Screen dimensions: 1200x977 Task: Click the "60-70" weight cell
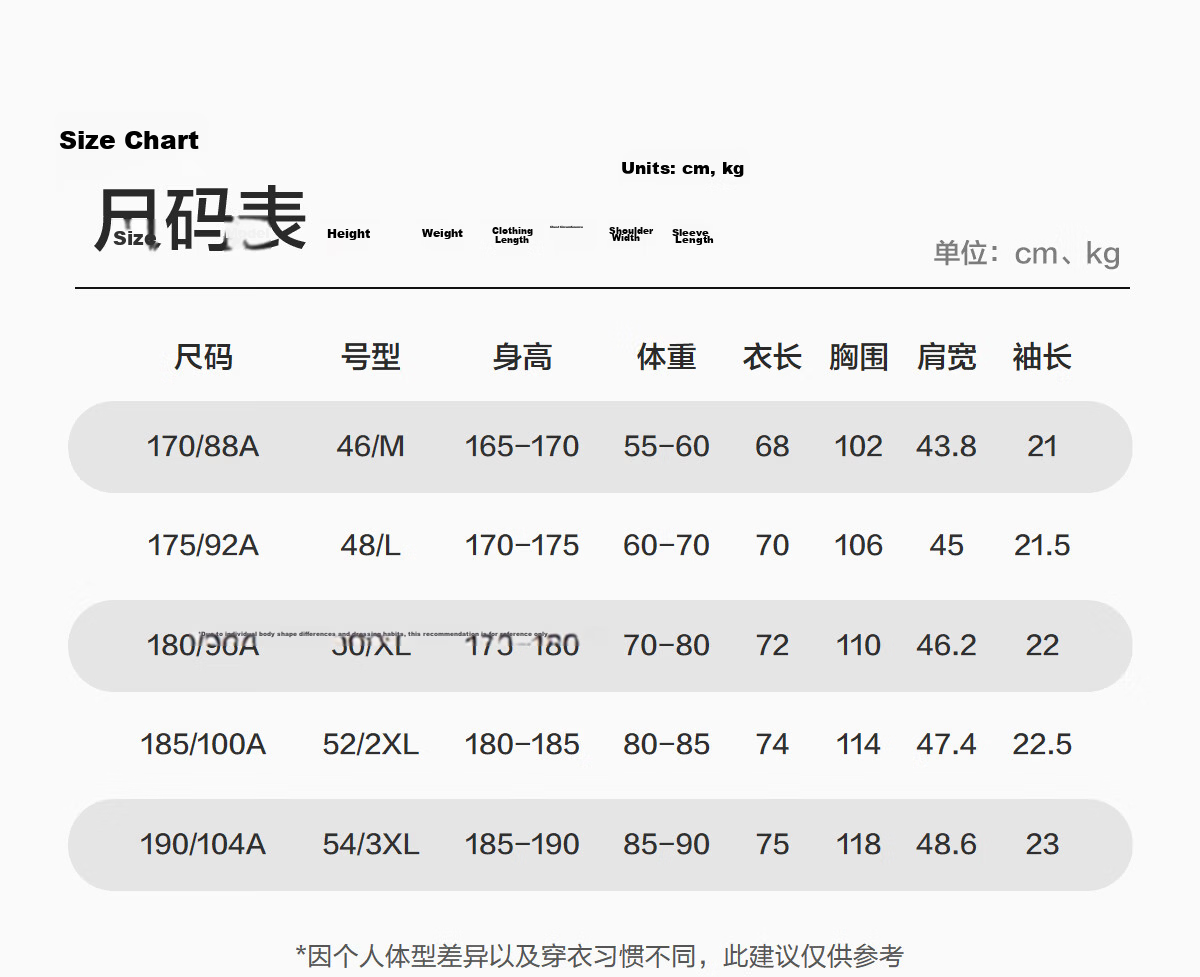click(x=666, y=545)
